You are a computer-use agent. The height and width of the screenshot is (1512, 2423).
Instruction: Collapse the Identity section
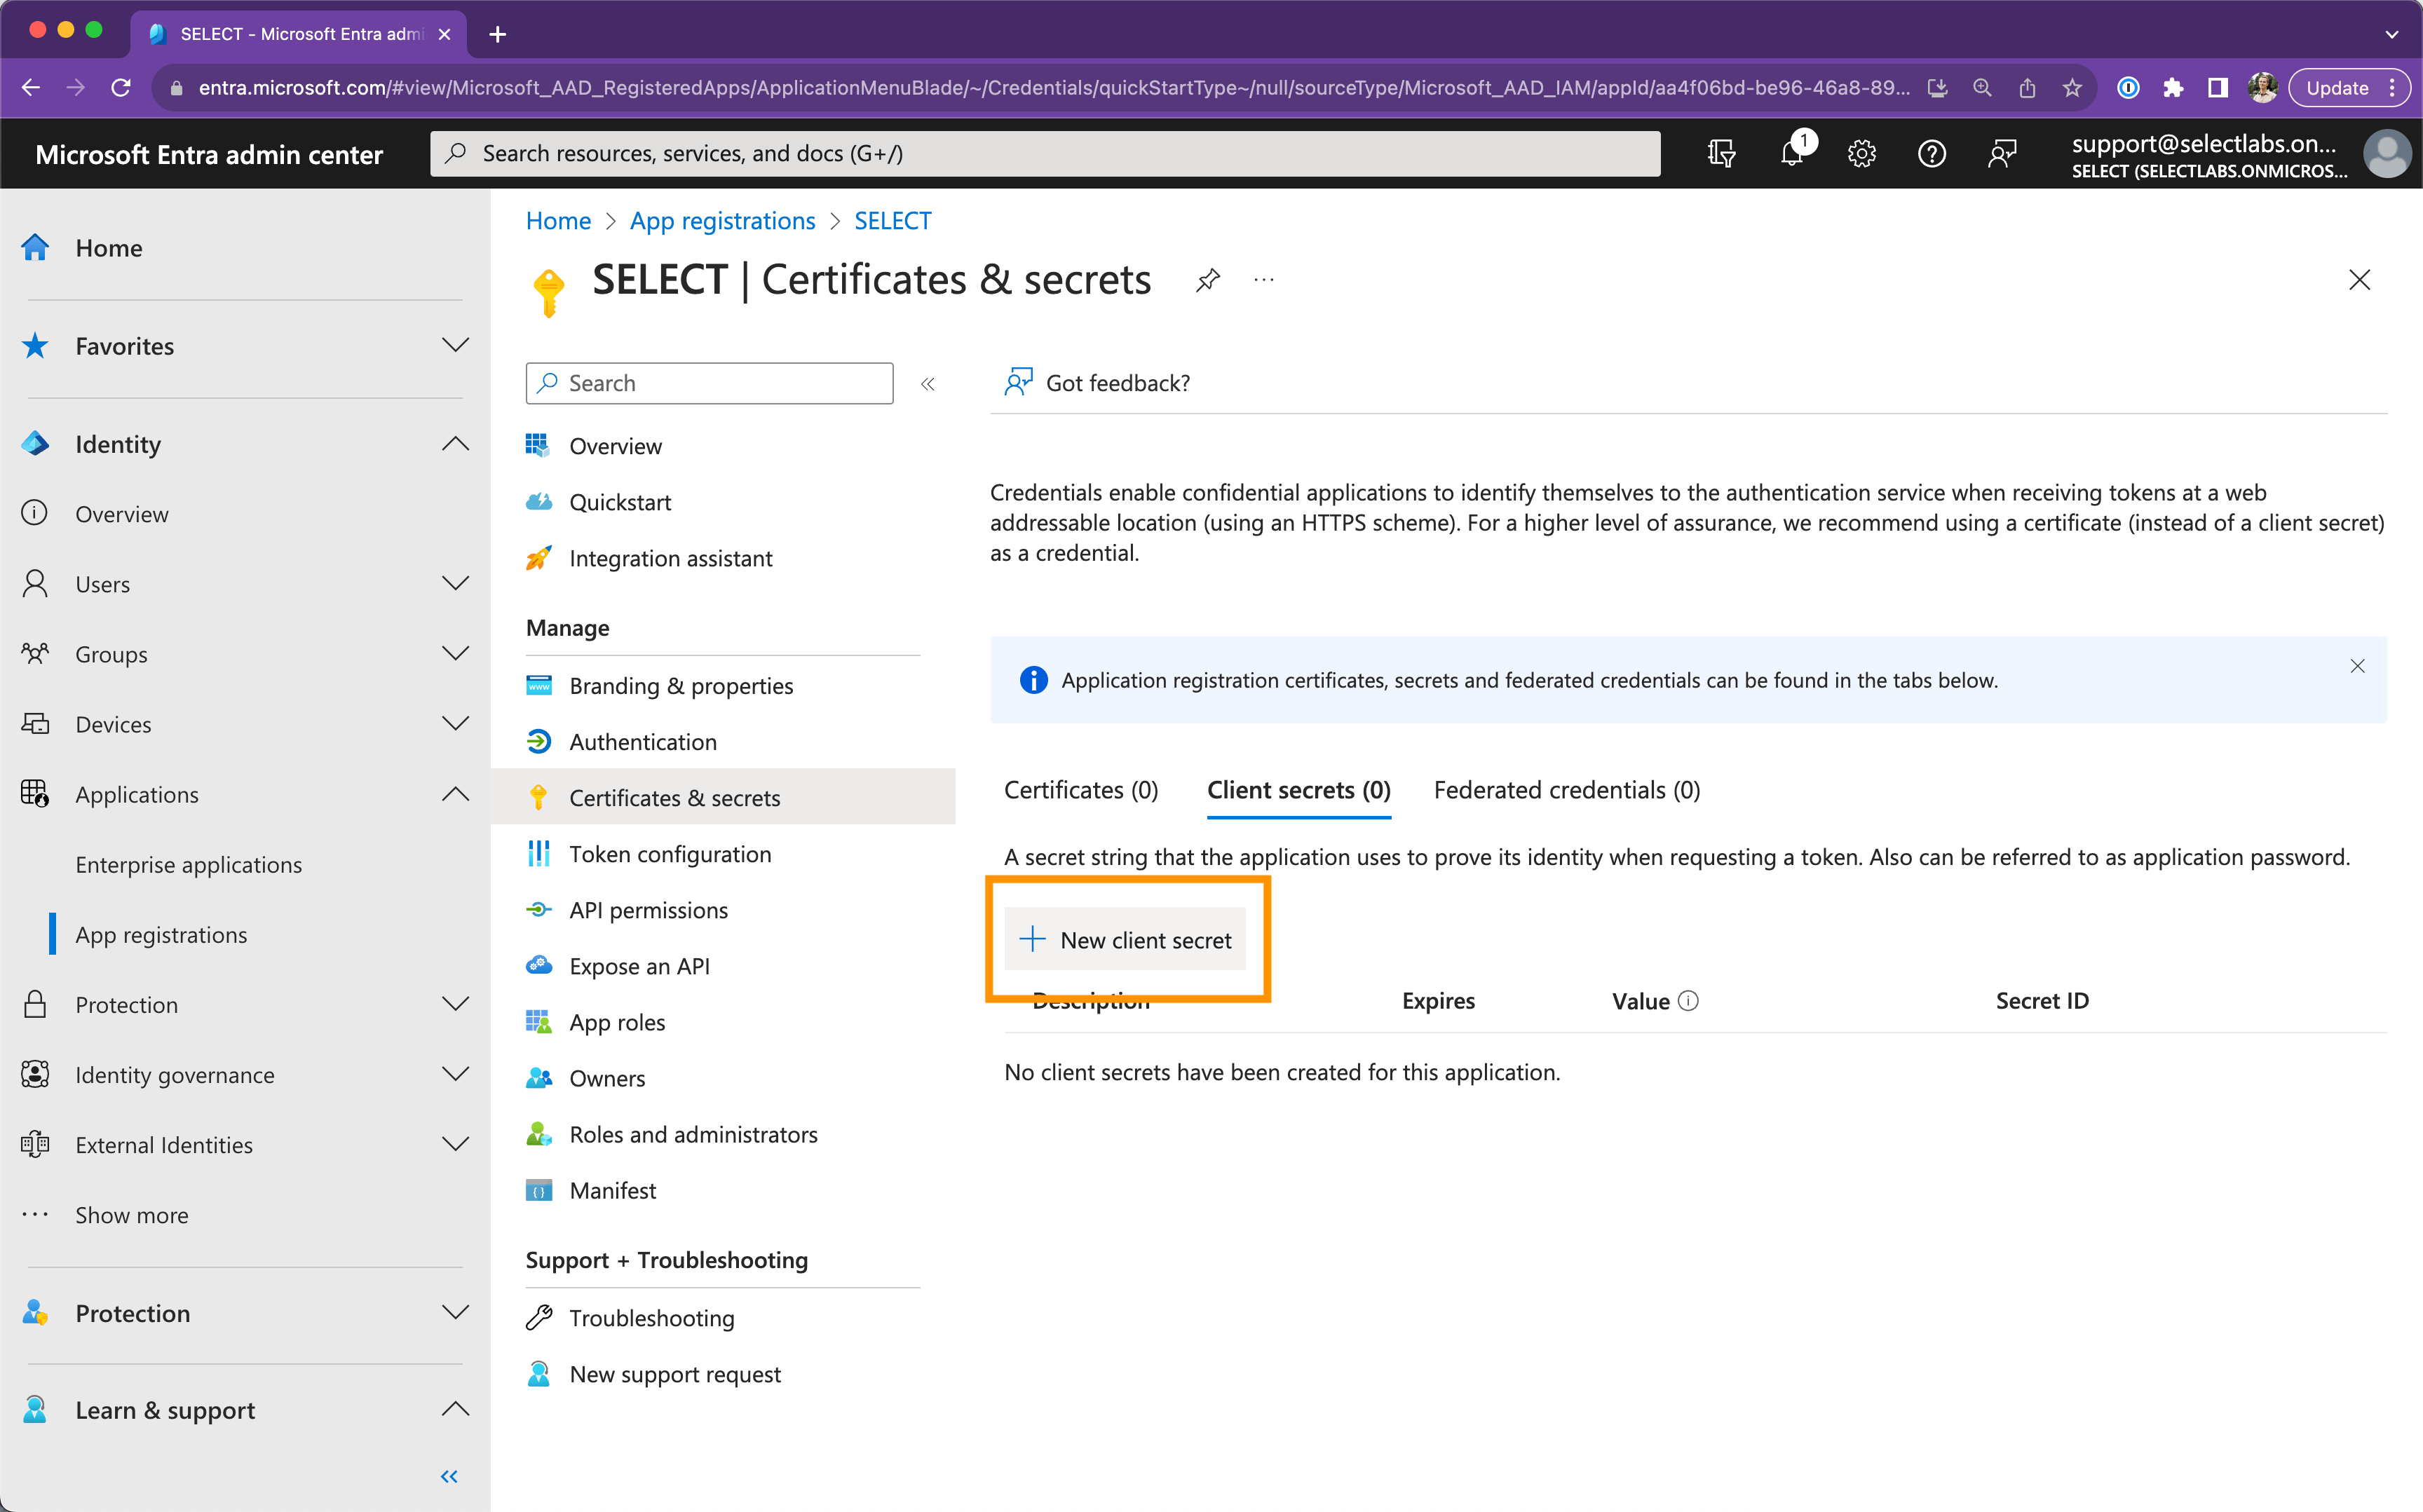[455, 444]
